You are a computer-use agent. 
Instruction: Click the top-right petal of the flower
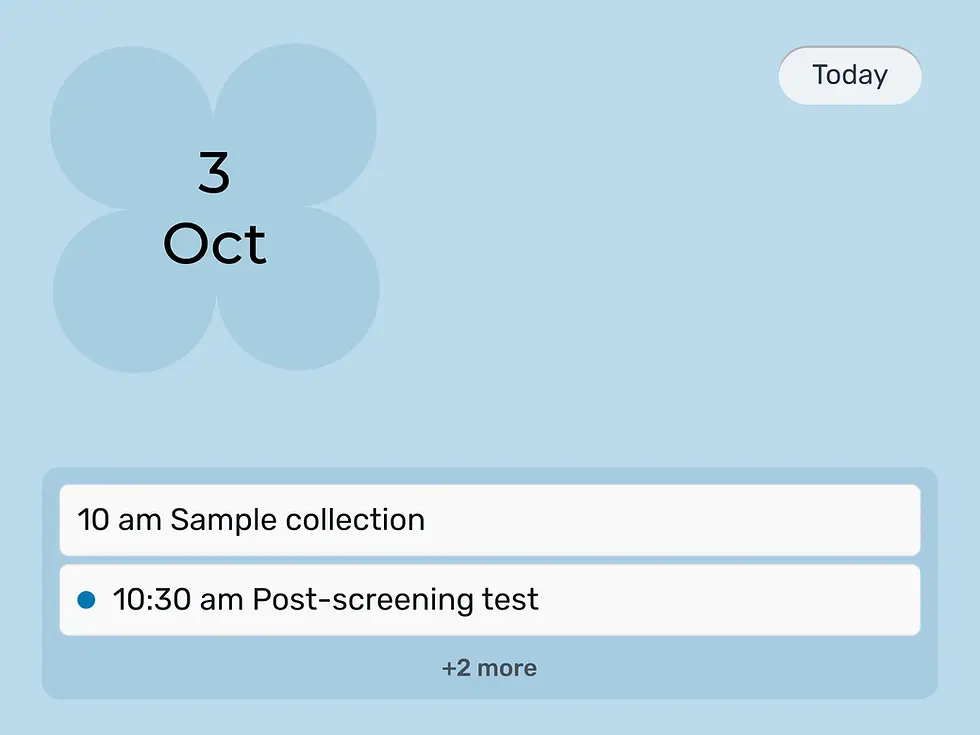pyautogui.click(x=296, y=125)
